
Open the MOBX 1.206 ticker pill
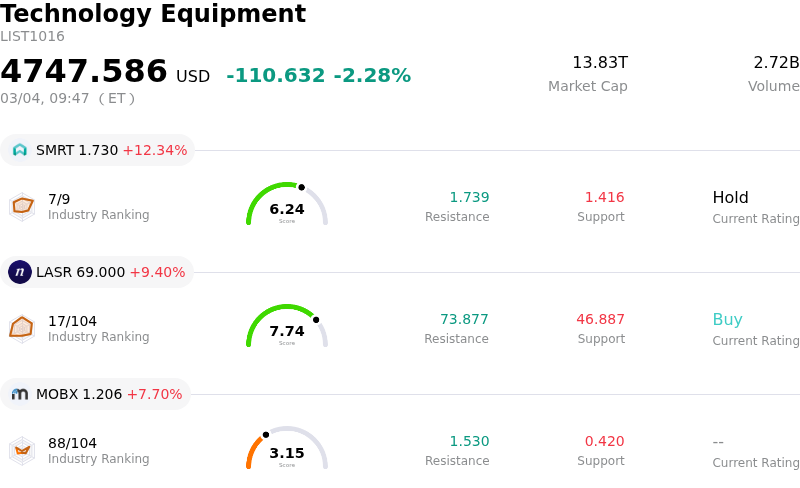tap(96, 394)
